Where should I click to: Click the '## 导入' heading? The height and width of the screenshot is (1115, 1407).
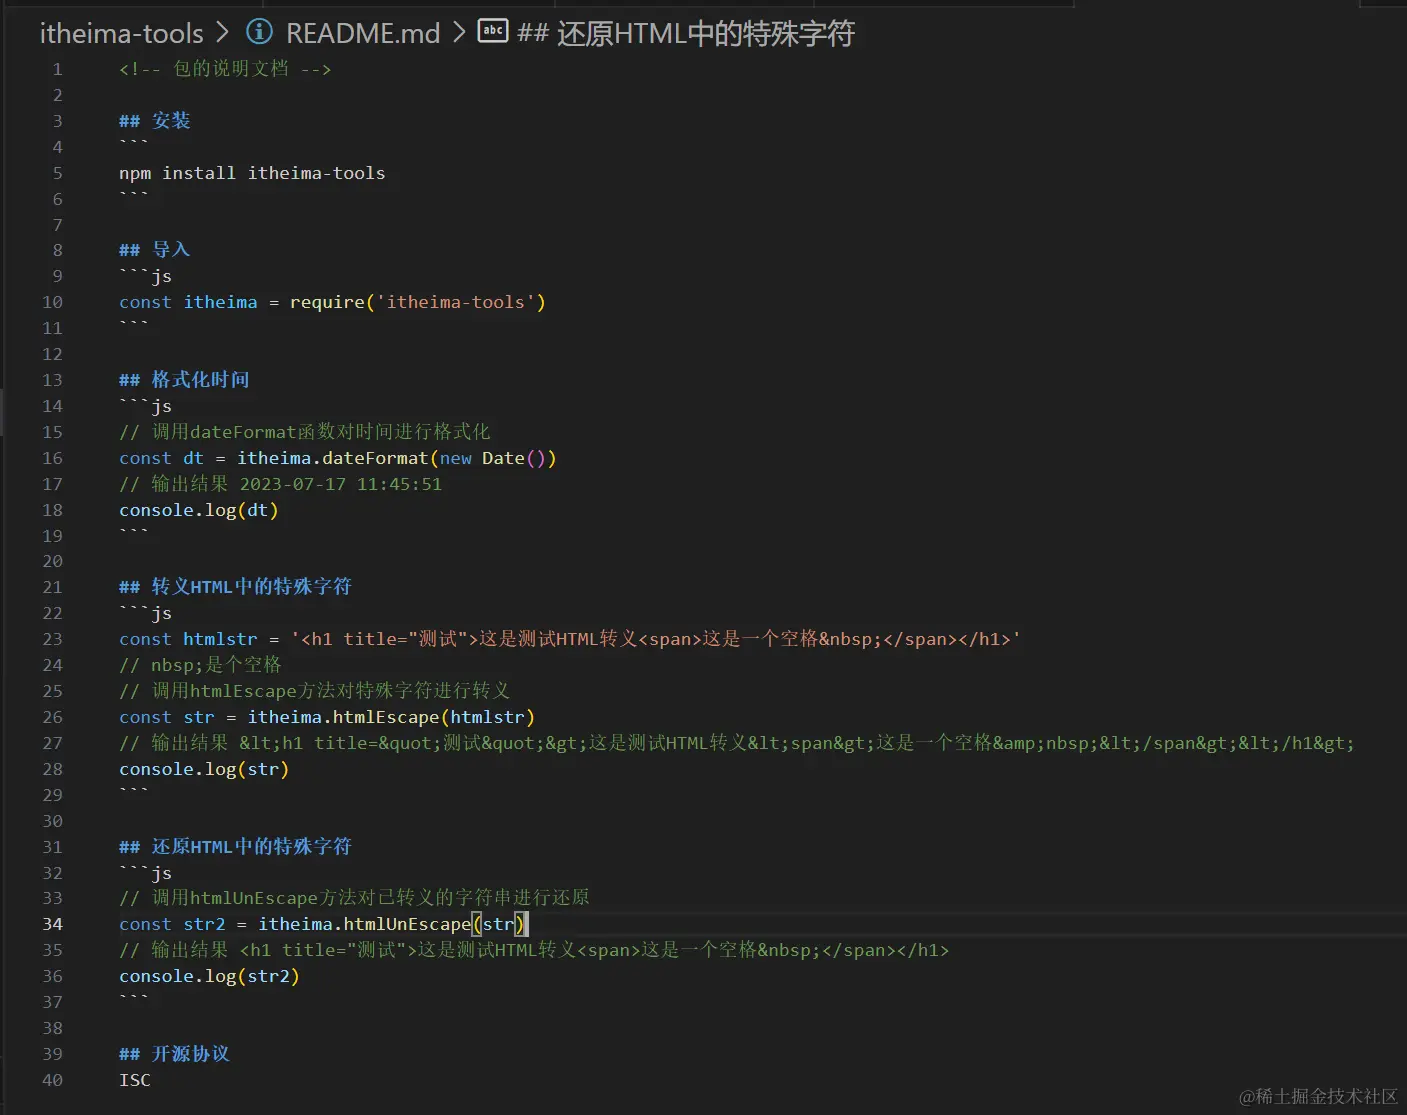pos(154,250)
